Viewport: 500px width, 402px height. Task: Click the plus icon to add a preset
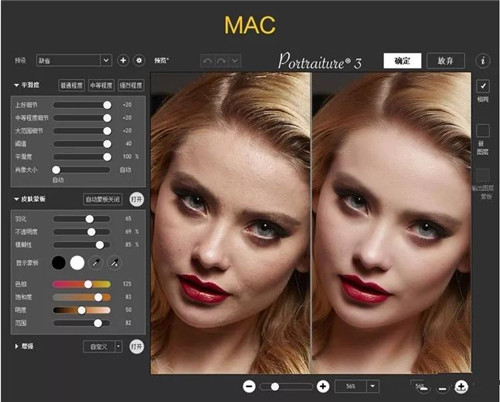pos(123,61)
